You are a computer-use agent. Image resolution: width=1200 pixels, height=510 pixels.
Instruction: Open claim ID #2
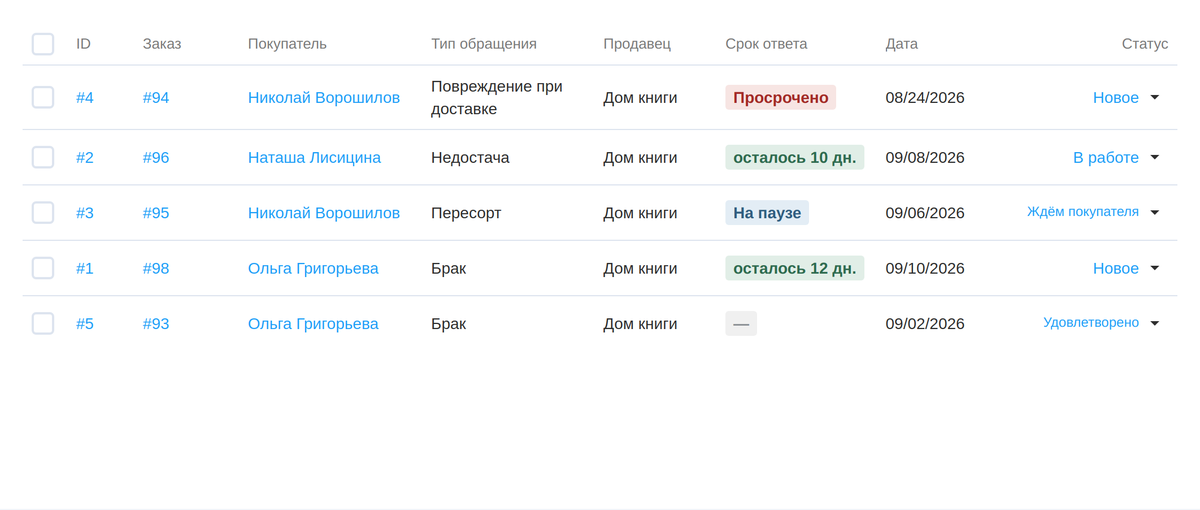(85, 157)
